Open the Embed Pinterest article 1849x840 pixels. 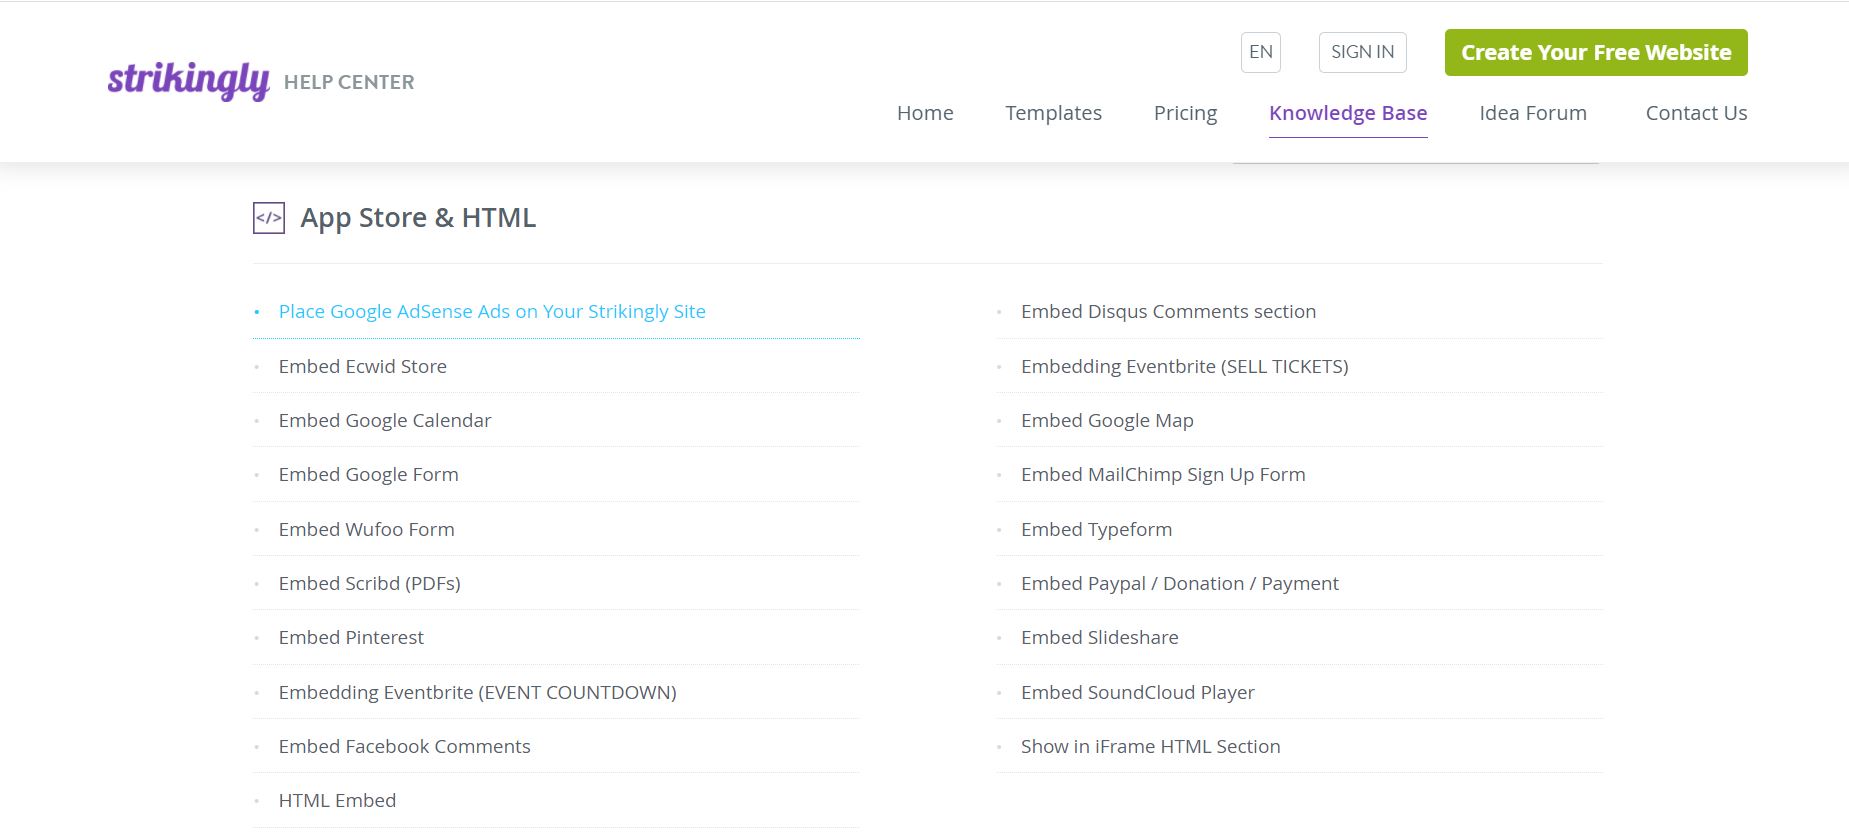click(x=351, y=637)
